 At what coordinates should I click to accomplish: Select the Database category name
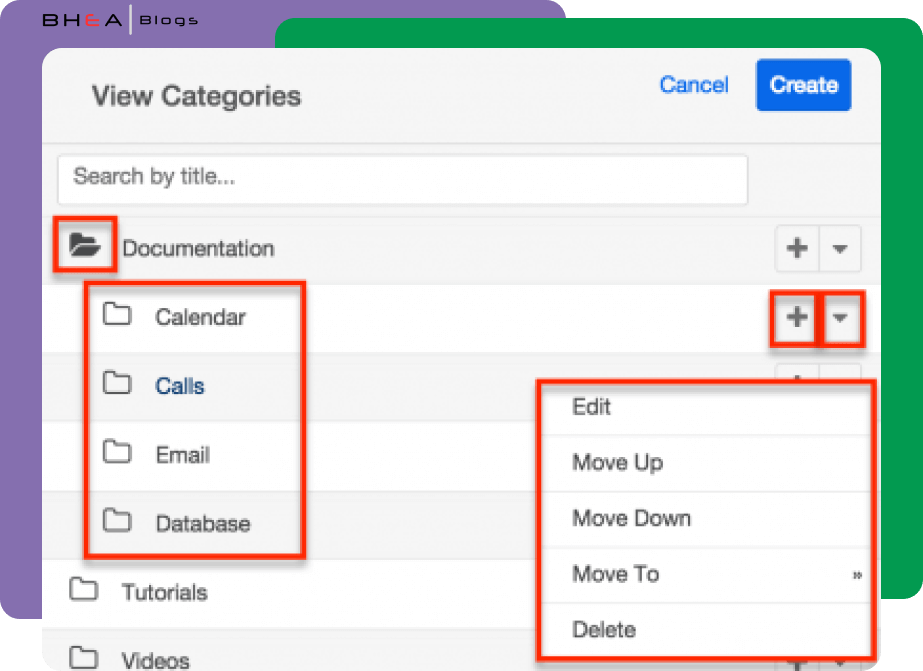coord(203,524)
